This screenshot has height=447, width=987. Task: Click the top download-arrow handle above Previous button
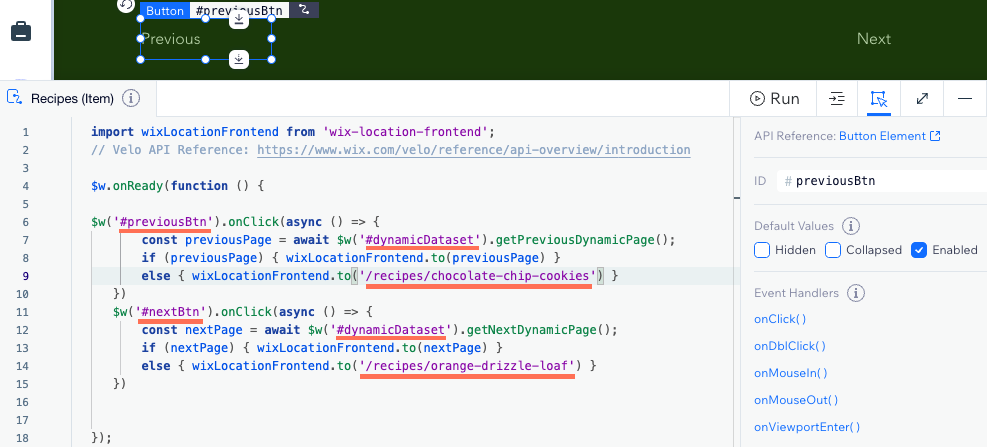click(238, 19)
